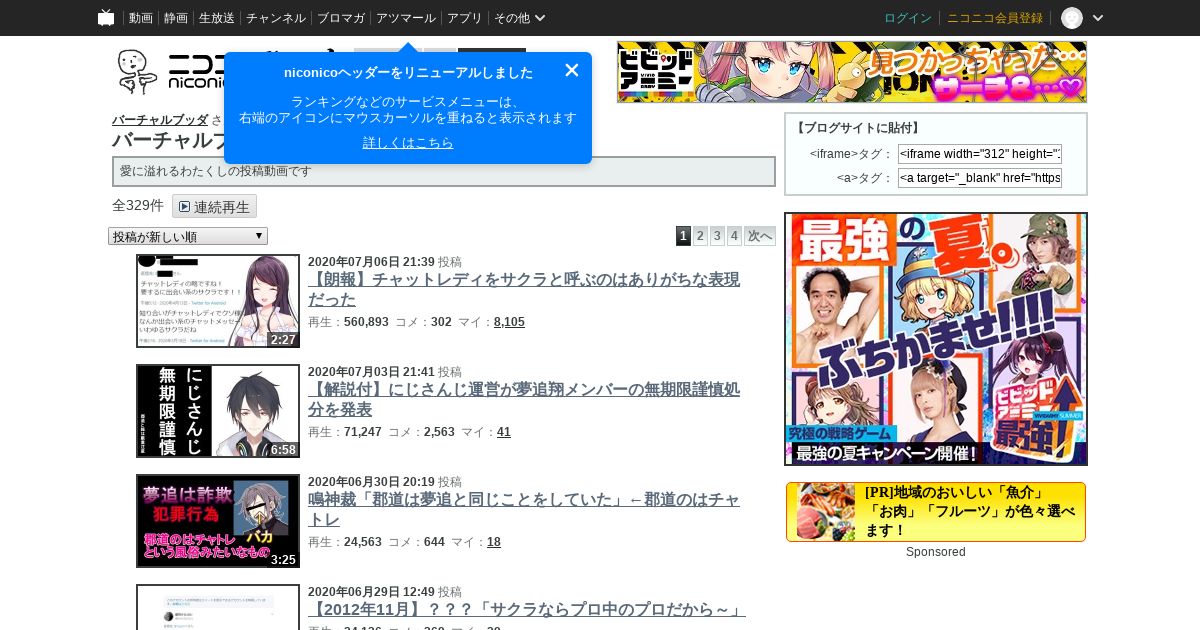The height and width of the screenshot is (630, 1200).
Task: Open the チャンネル header link
Action: (x=276, y=18)
